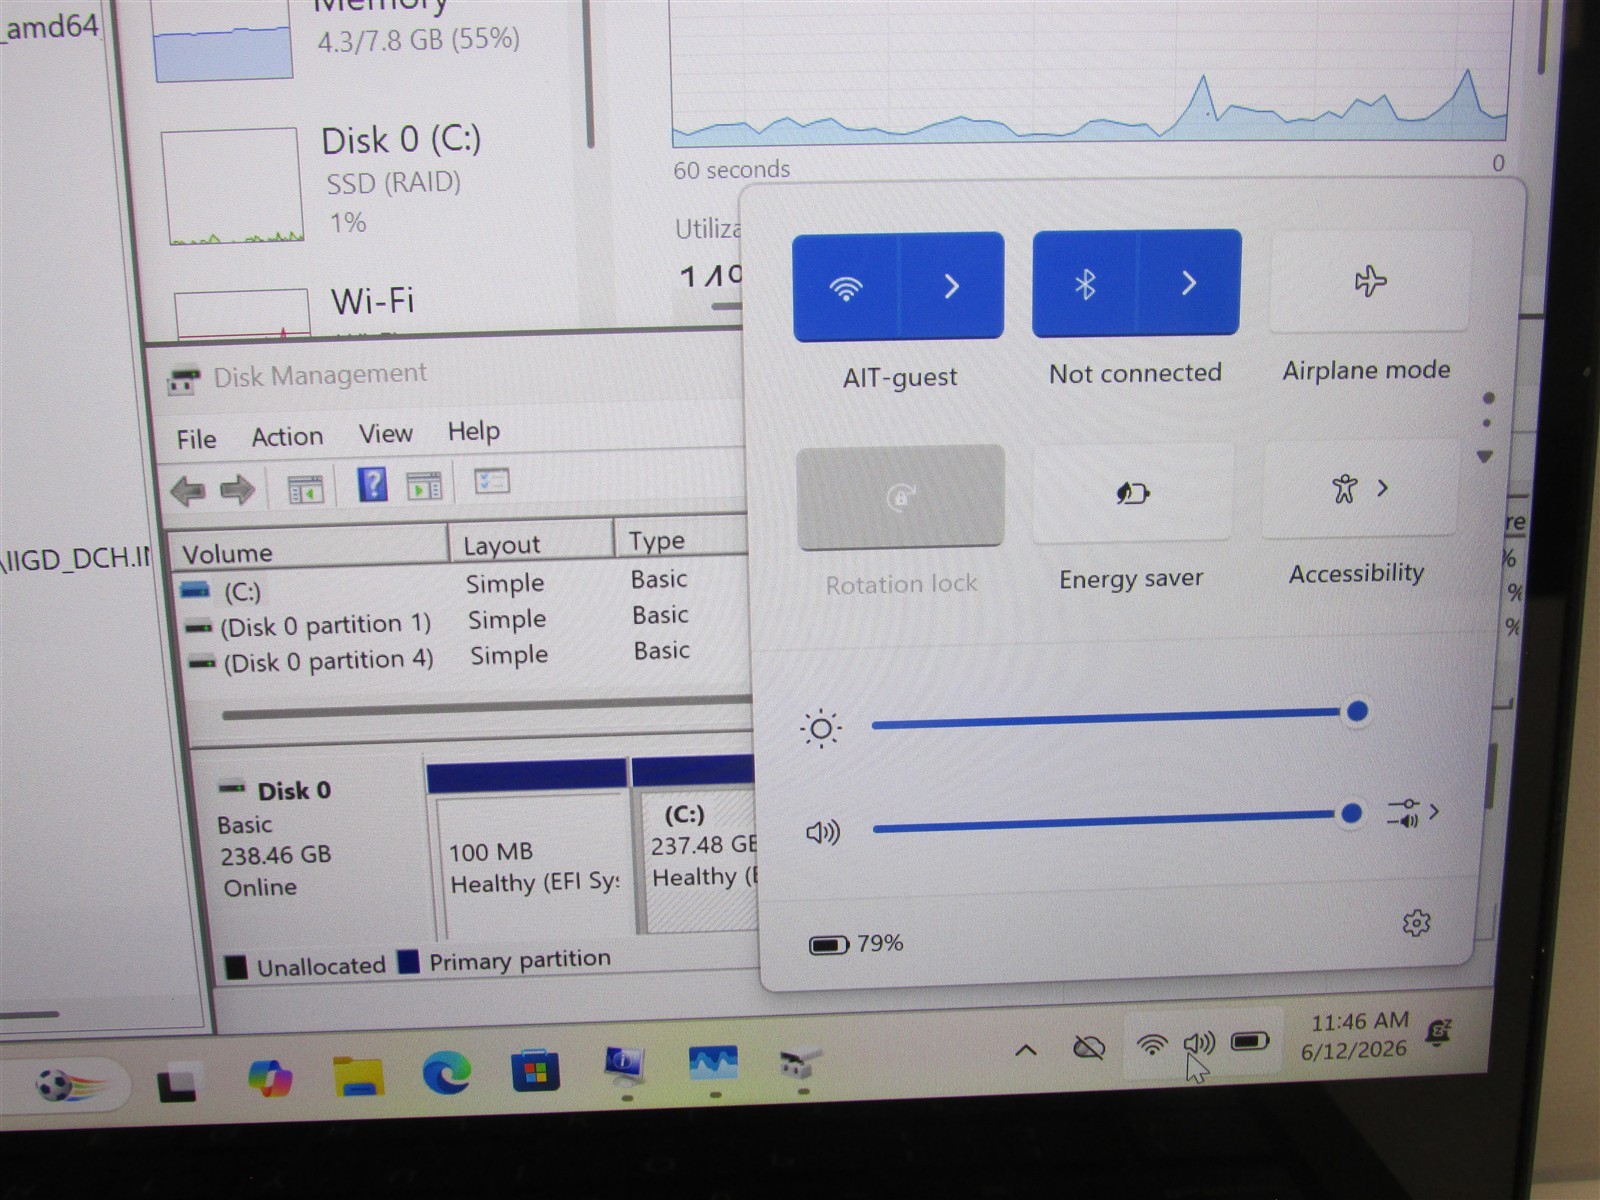Viewport: 1600px width, 1200px height.
Task: Open settings gear in quick settings
Action: click(1416, 922)
